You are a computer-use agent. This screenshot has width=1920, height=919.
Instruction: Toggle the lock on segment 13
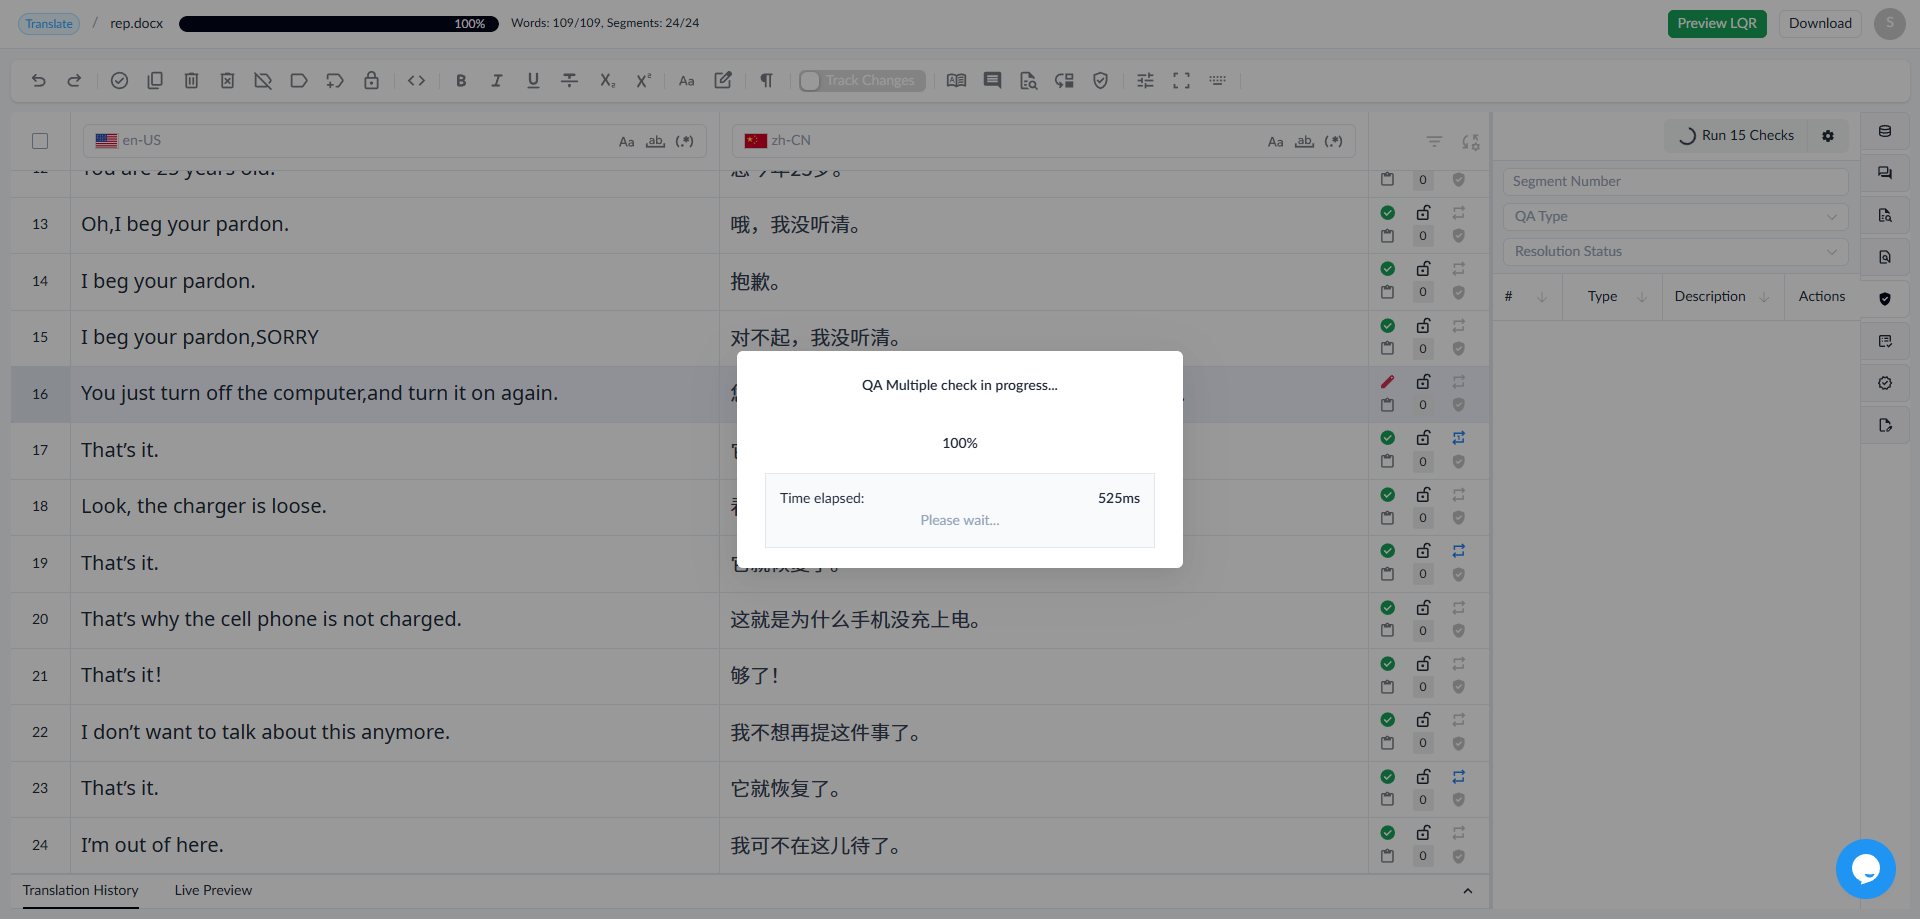click(1423, 213)
